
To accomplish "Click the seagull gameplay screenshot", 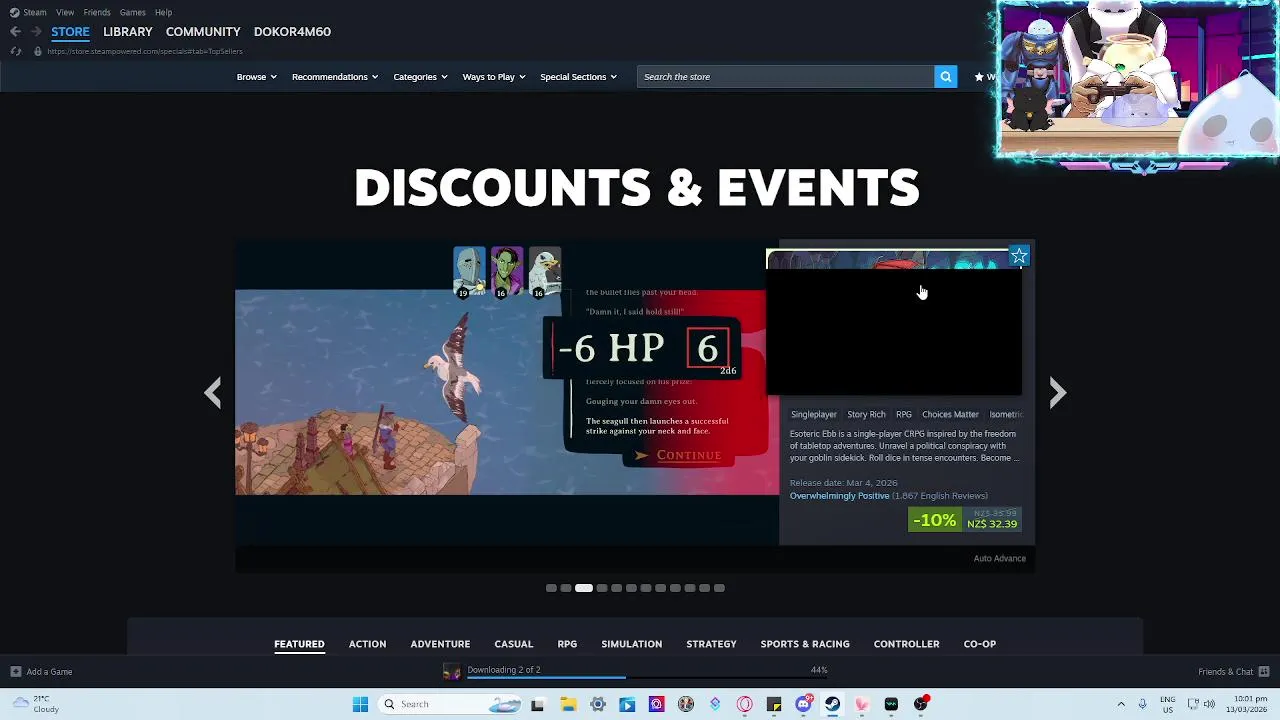I will point(506,392).
